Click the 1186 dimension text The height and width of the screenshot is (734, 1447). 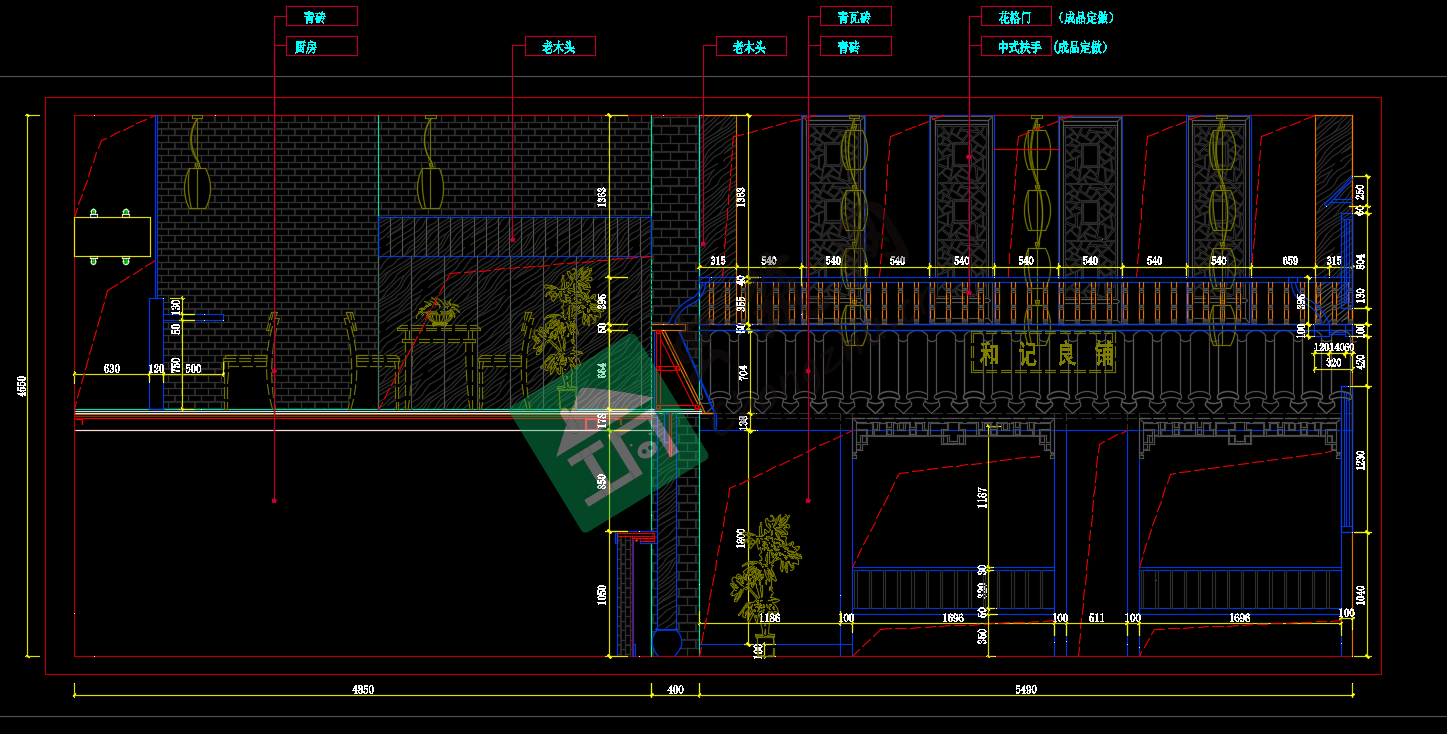click(x=770, y=618)
